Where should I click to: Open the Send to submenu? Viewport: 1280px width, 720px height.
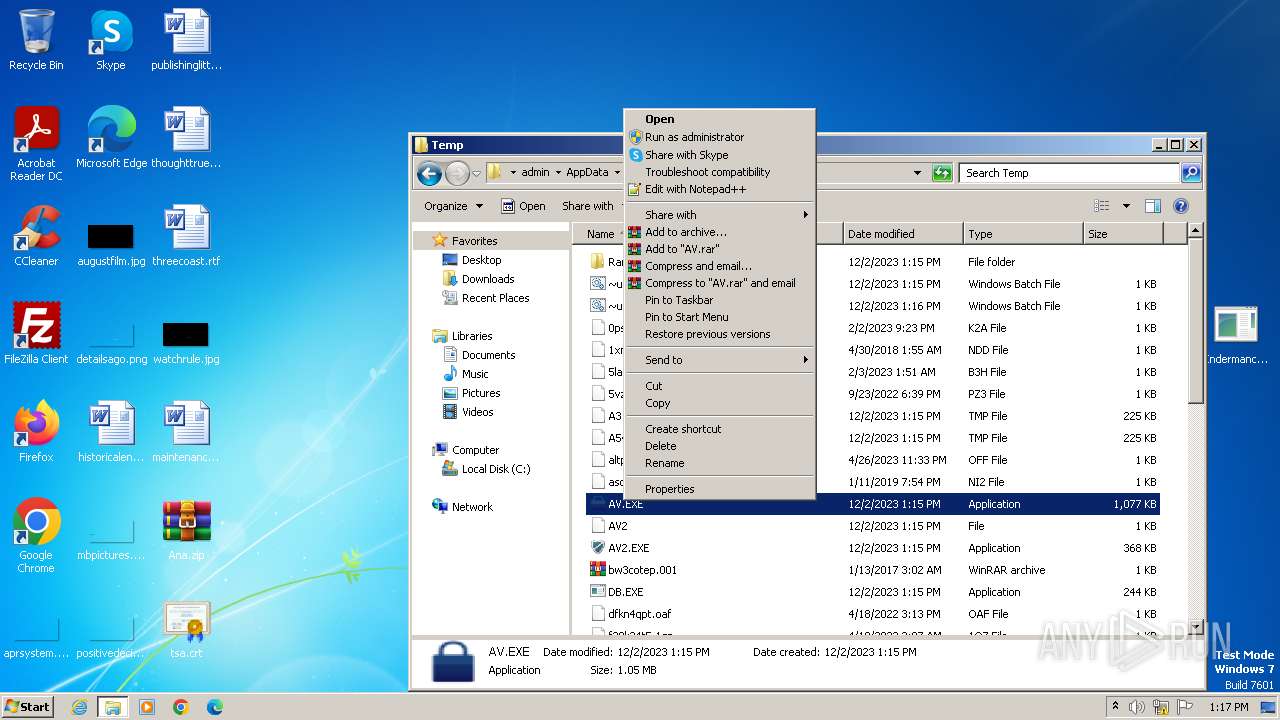click(720, 360)
